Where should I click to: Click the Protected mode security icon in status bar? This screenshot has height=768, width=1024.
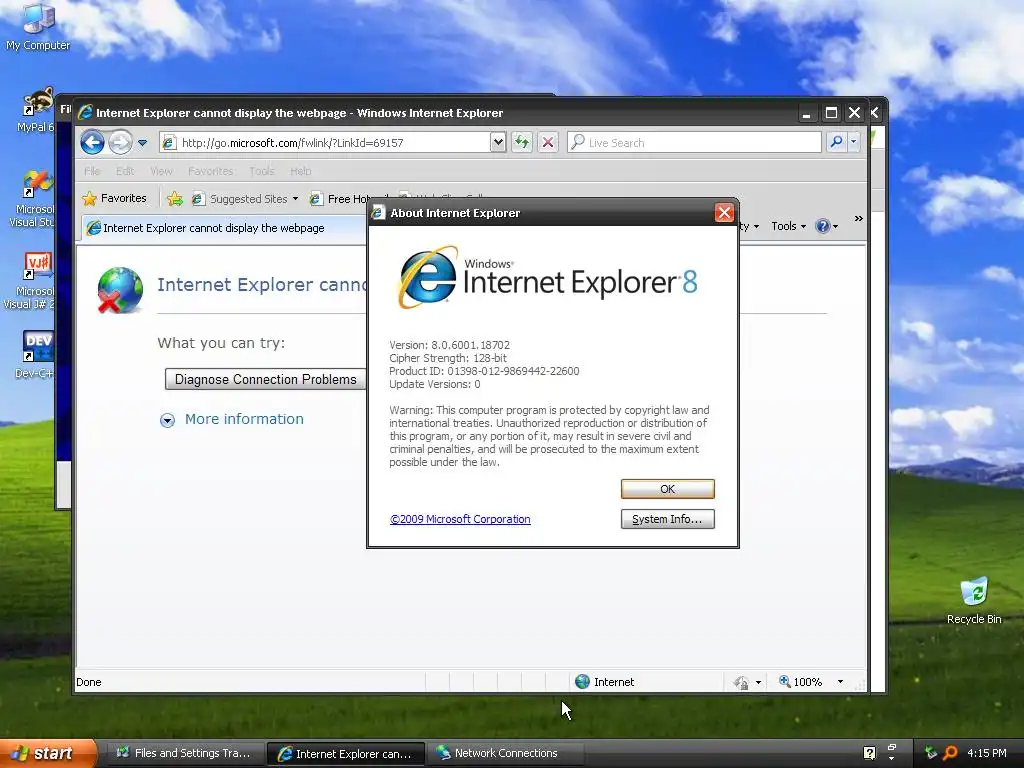coord(741,682)
